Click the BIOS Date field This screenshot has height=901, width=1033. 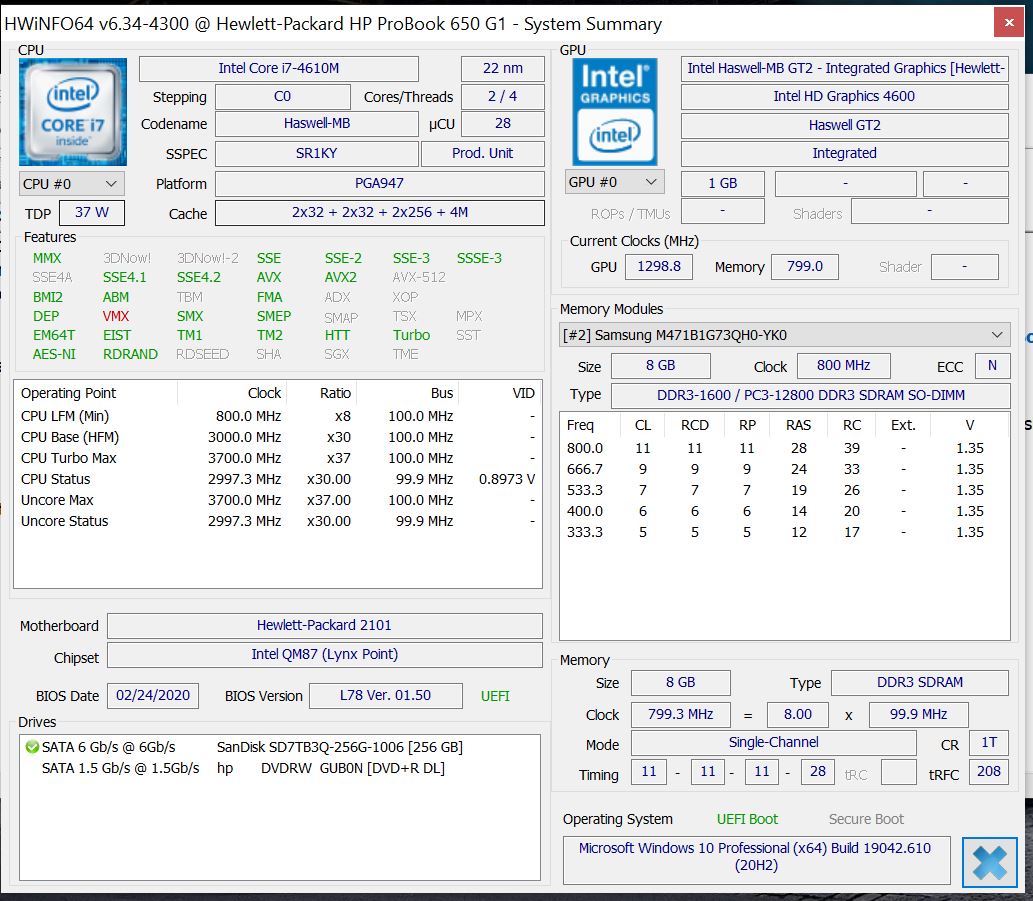point(152,695)
